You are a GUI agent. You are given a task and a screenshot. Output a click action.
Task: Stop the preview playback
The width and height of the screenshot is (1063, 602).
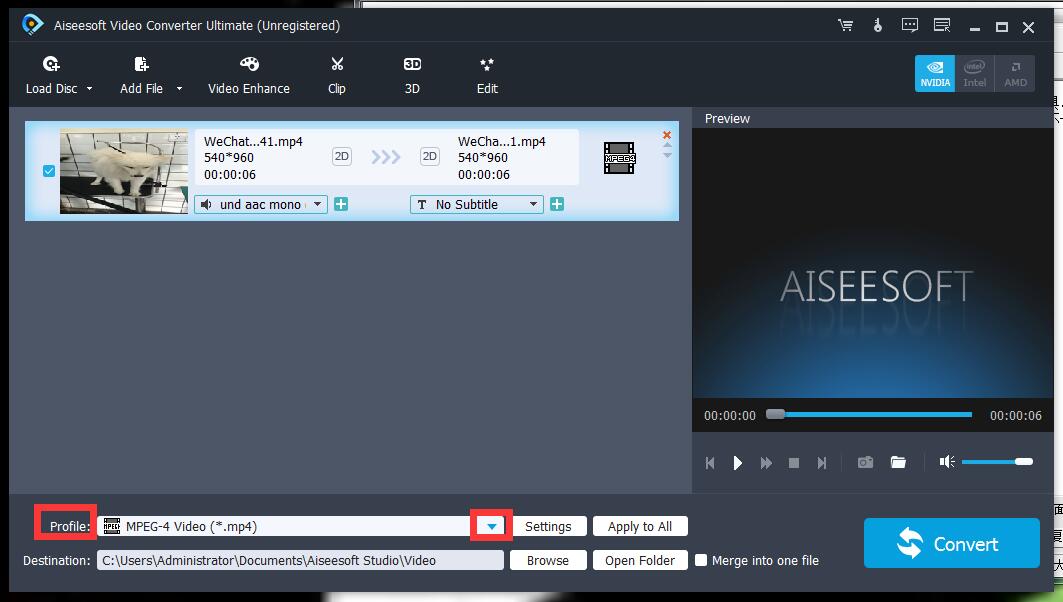pos(794,462)
